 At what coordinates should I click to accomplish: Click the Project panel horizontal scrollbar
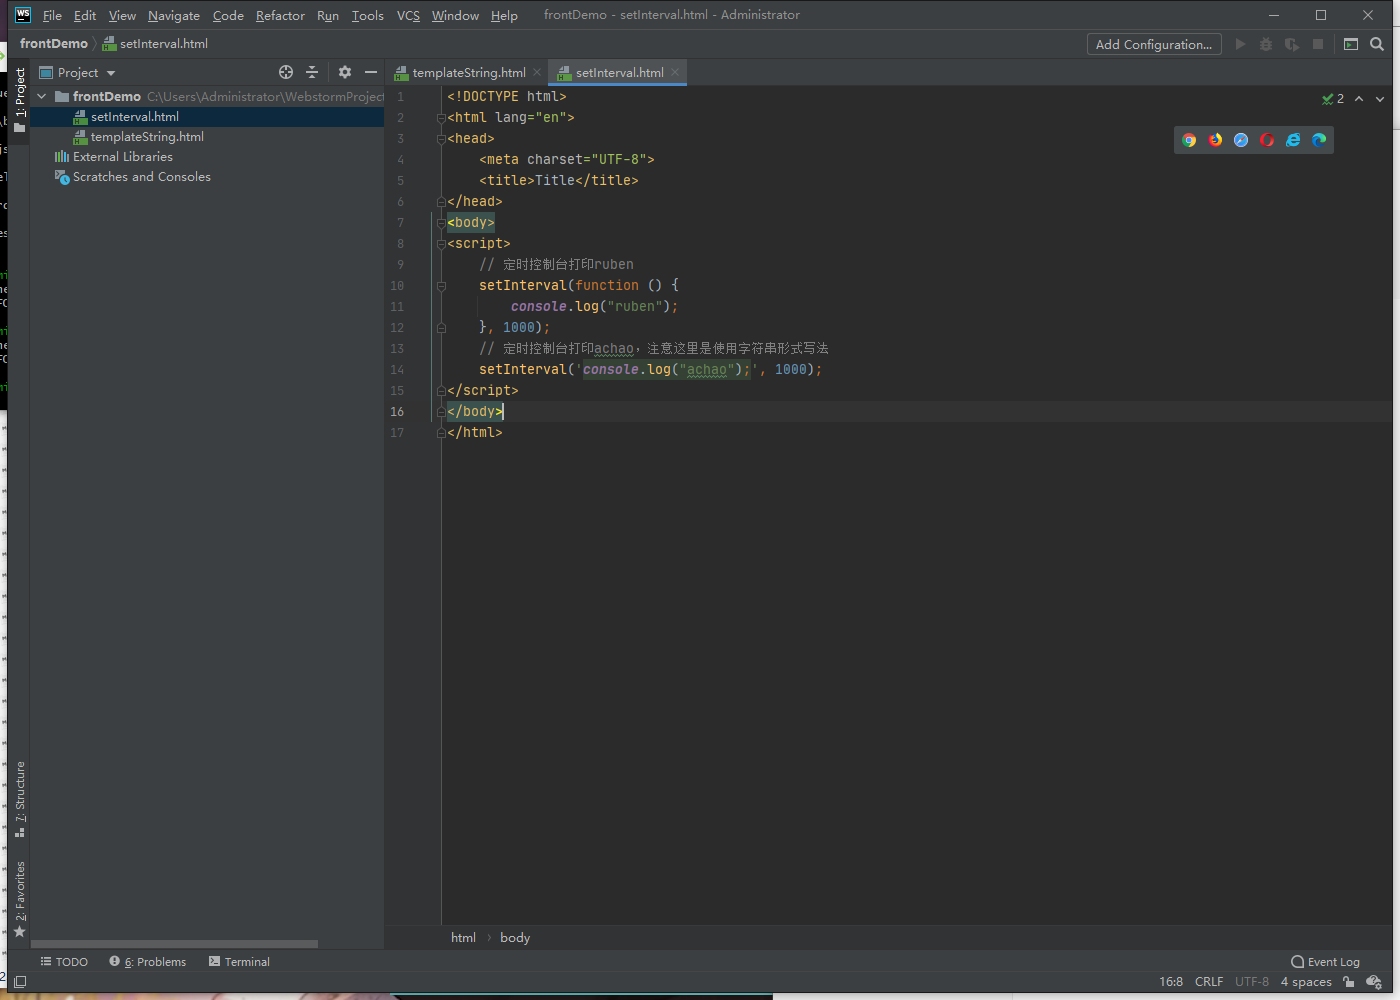point(175,943)
